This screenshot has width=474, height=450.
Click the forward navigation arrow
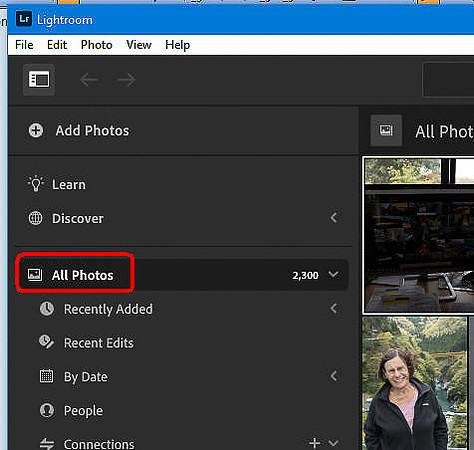127,80
